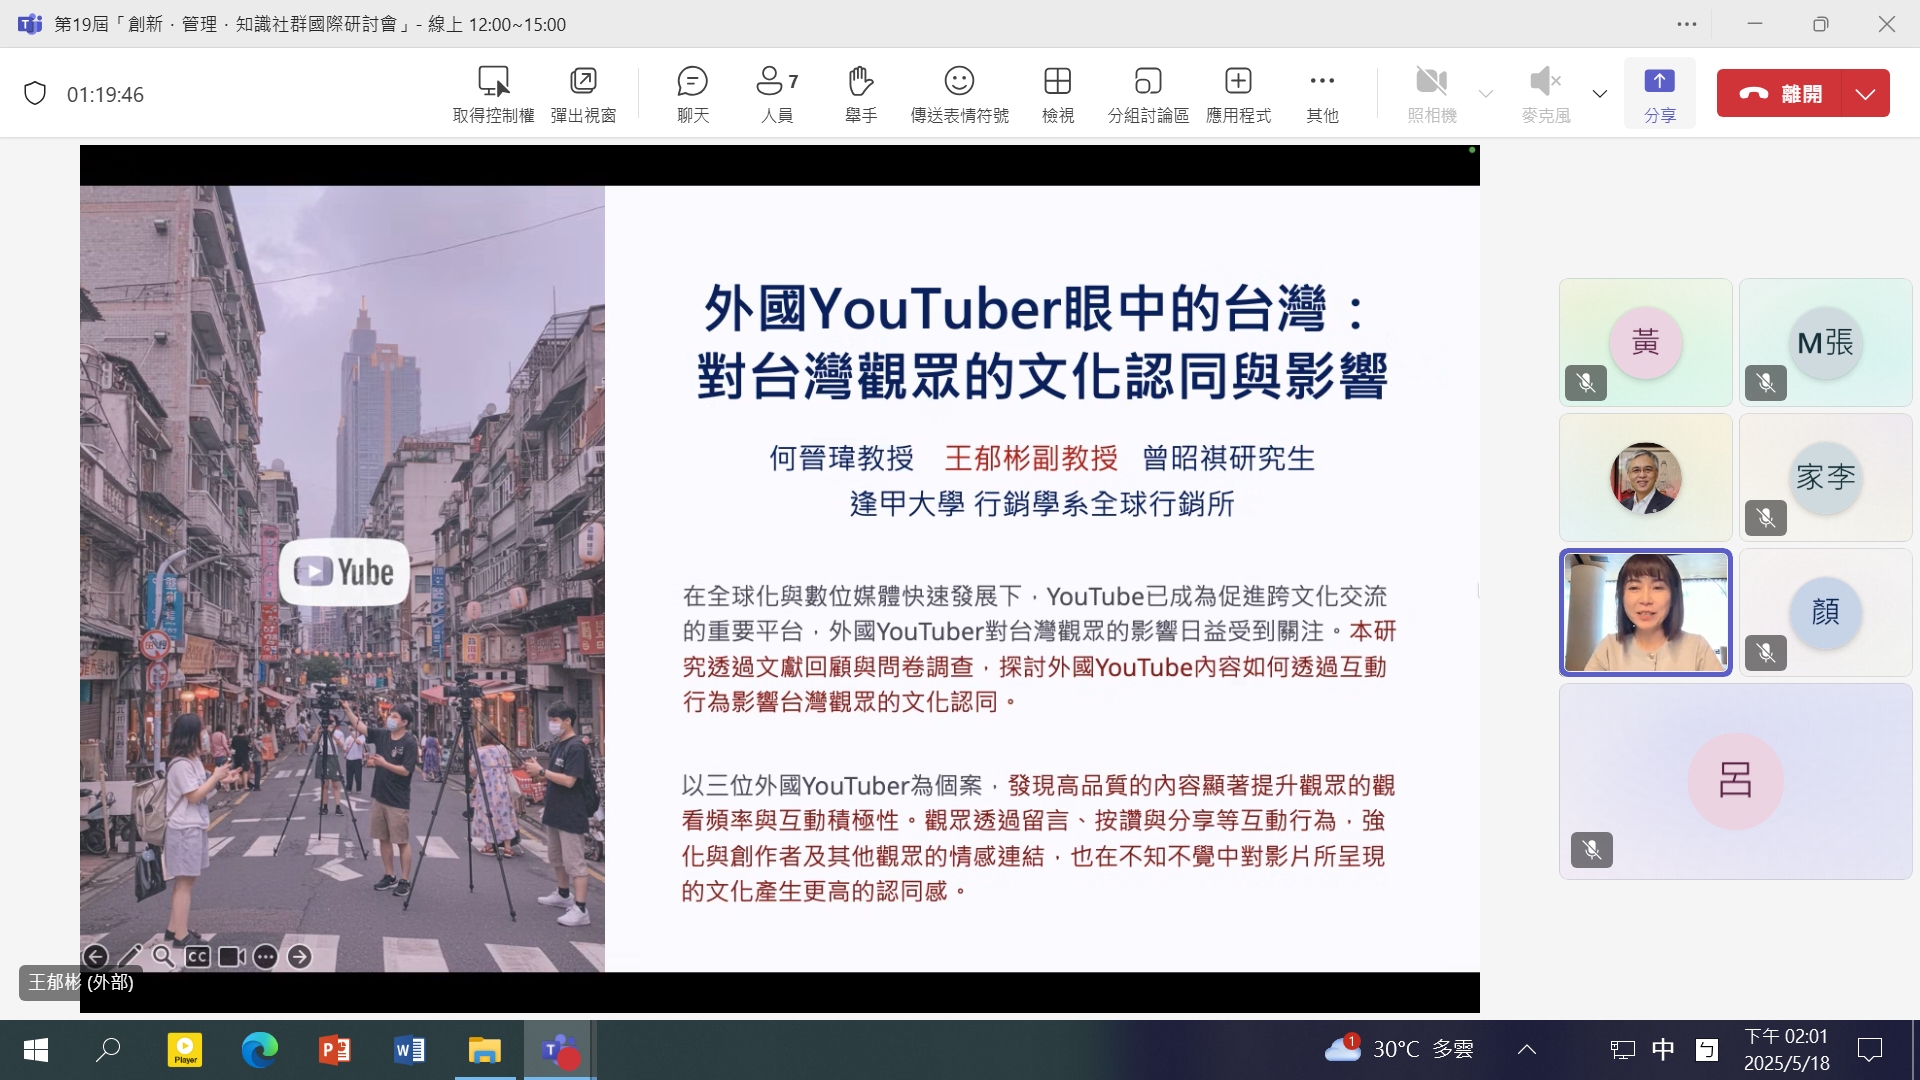Click muted mic icon on 黃 tile
Image resolution: width=1920 pixels, height=1080 pixels.
[1586, 382]
